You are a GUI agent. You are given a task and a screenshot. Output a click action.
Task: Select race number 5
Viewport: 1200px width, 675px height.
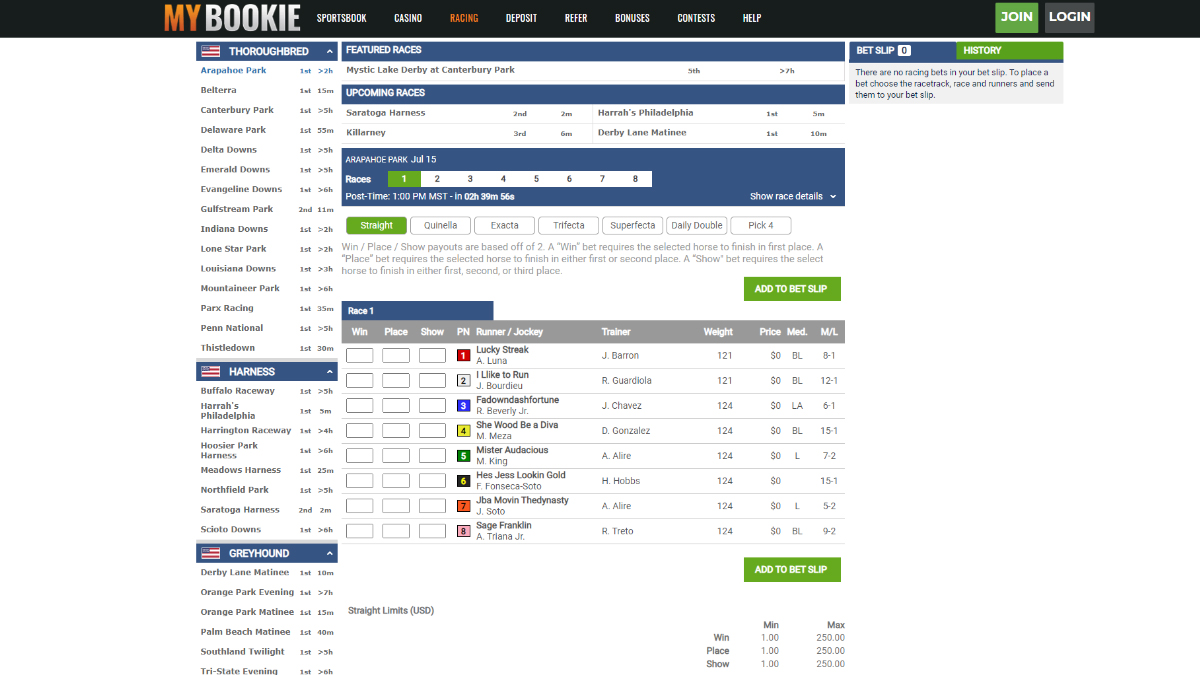pos(536,179)
